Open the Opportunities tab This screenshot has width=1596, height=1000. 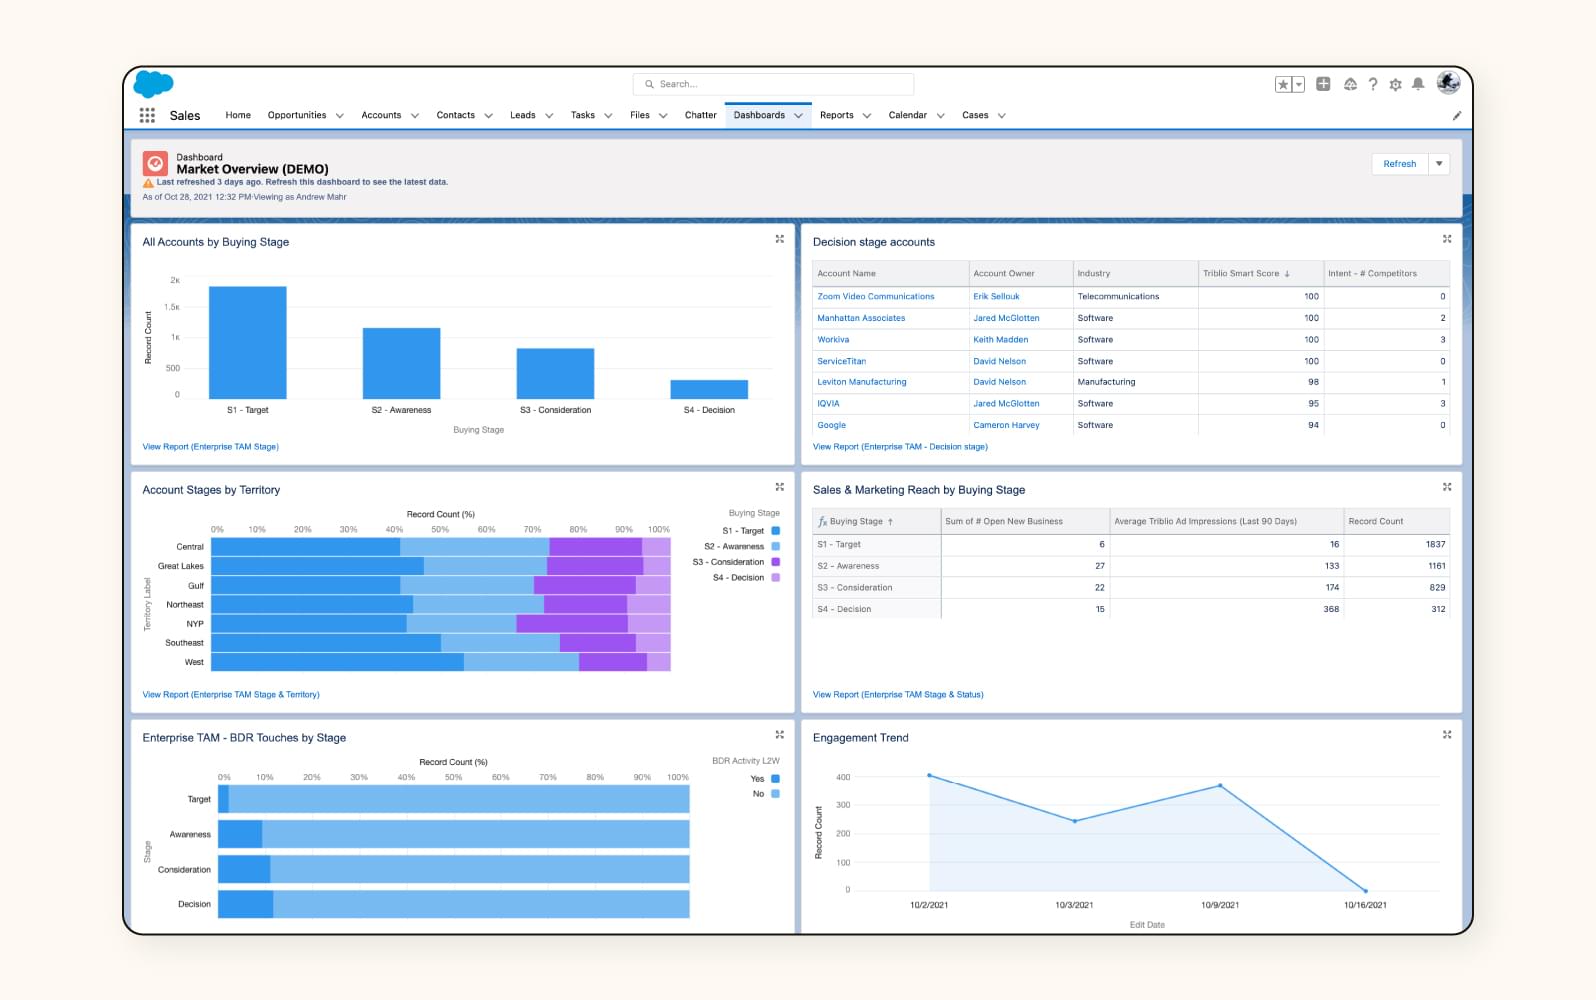pyautogui.click(x=297, y=115)
